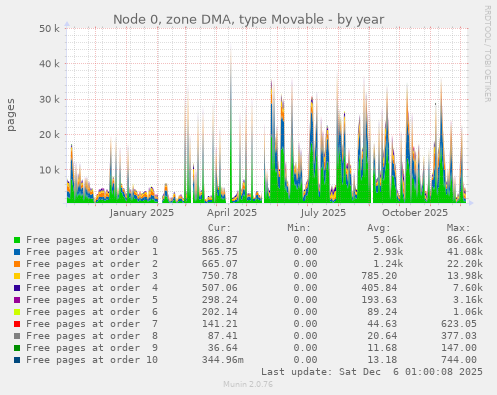Click the current value 565.75
Screen dimensions: 497x395
[220, 252]
